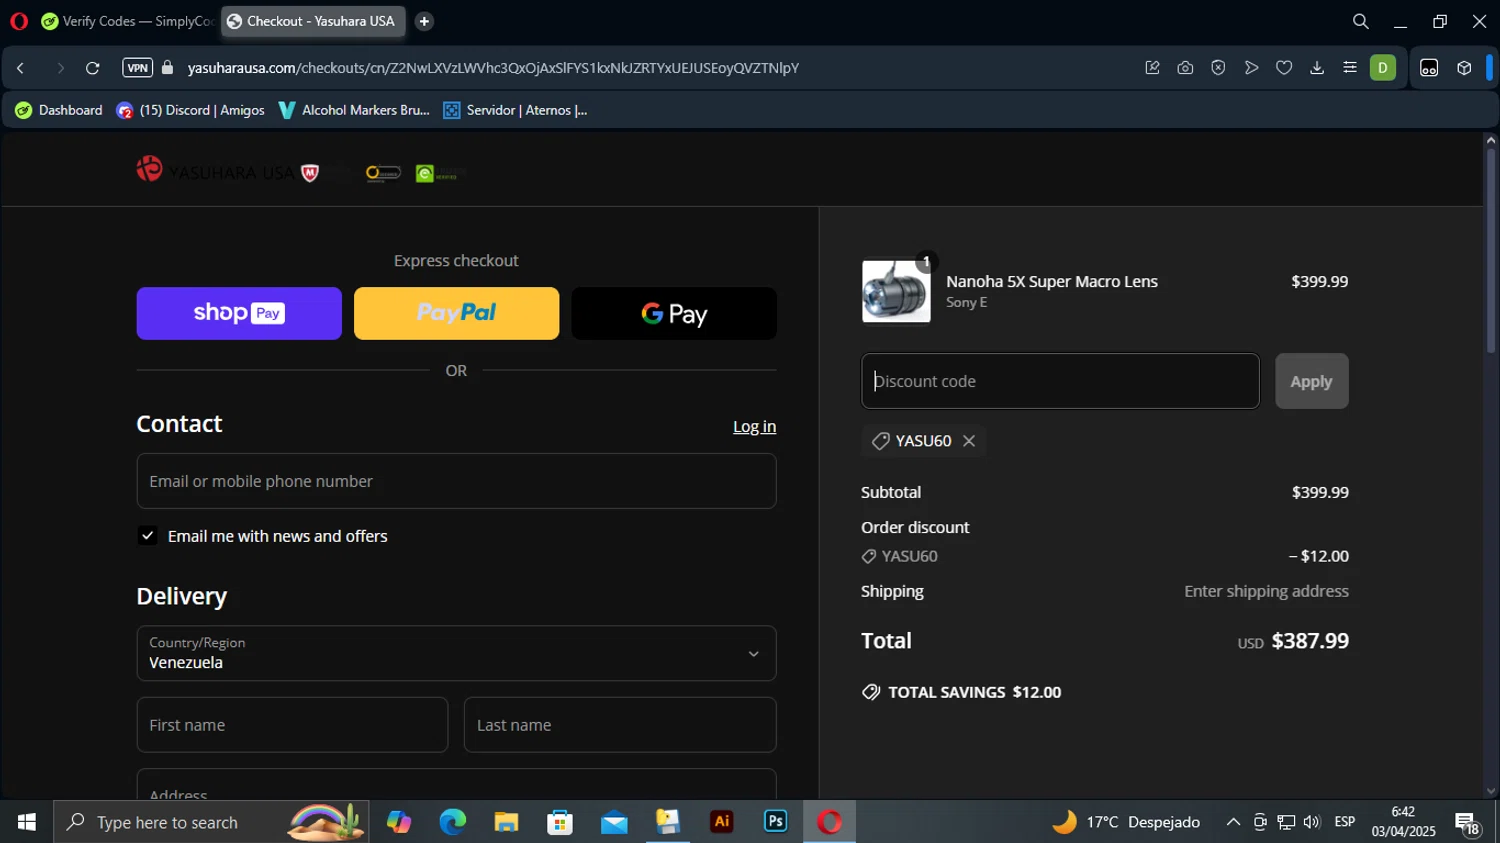The image size is (1500, 843).
Task: Reload the current page
Action: 93,68
